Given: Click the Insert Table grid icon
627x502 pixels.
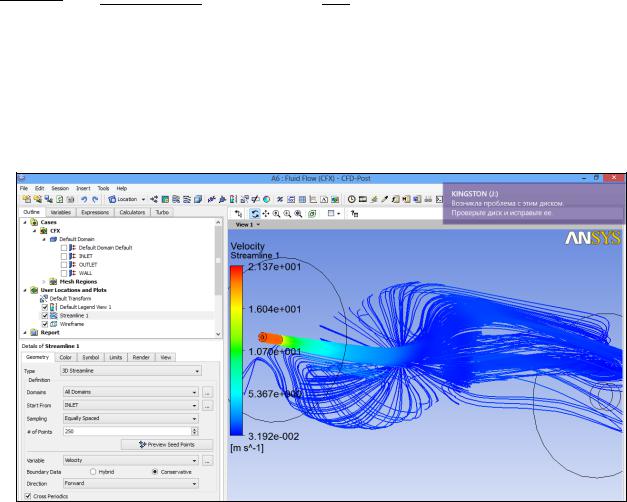Looking at the screenshot, I should click(x=302, y=199).
